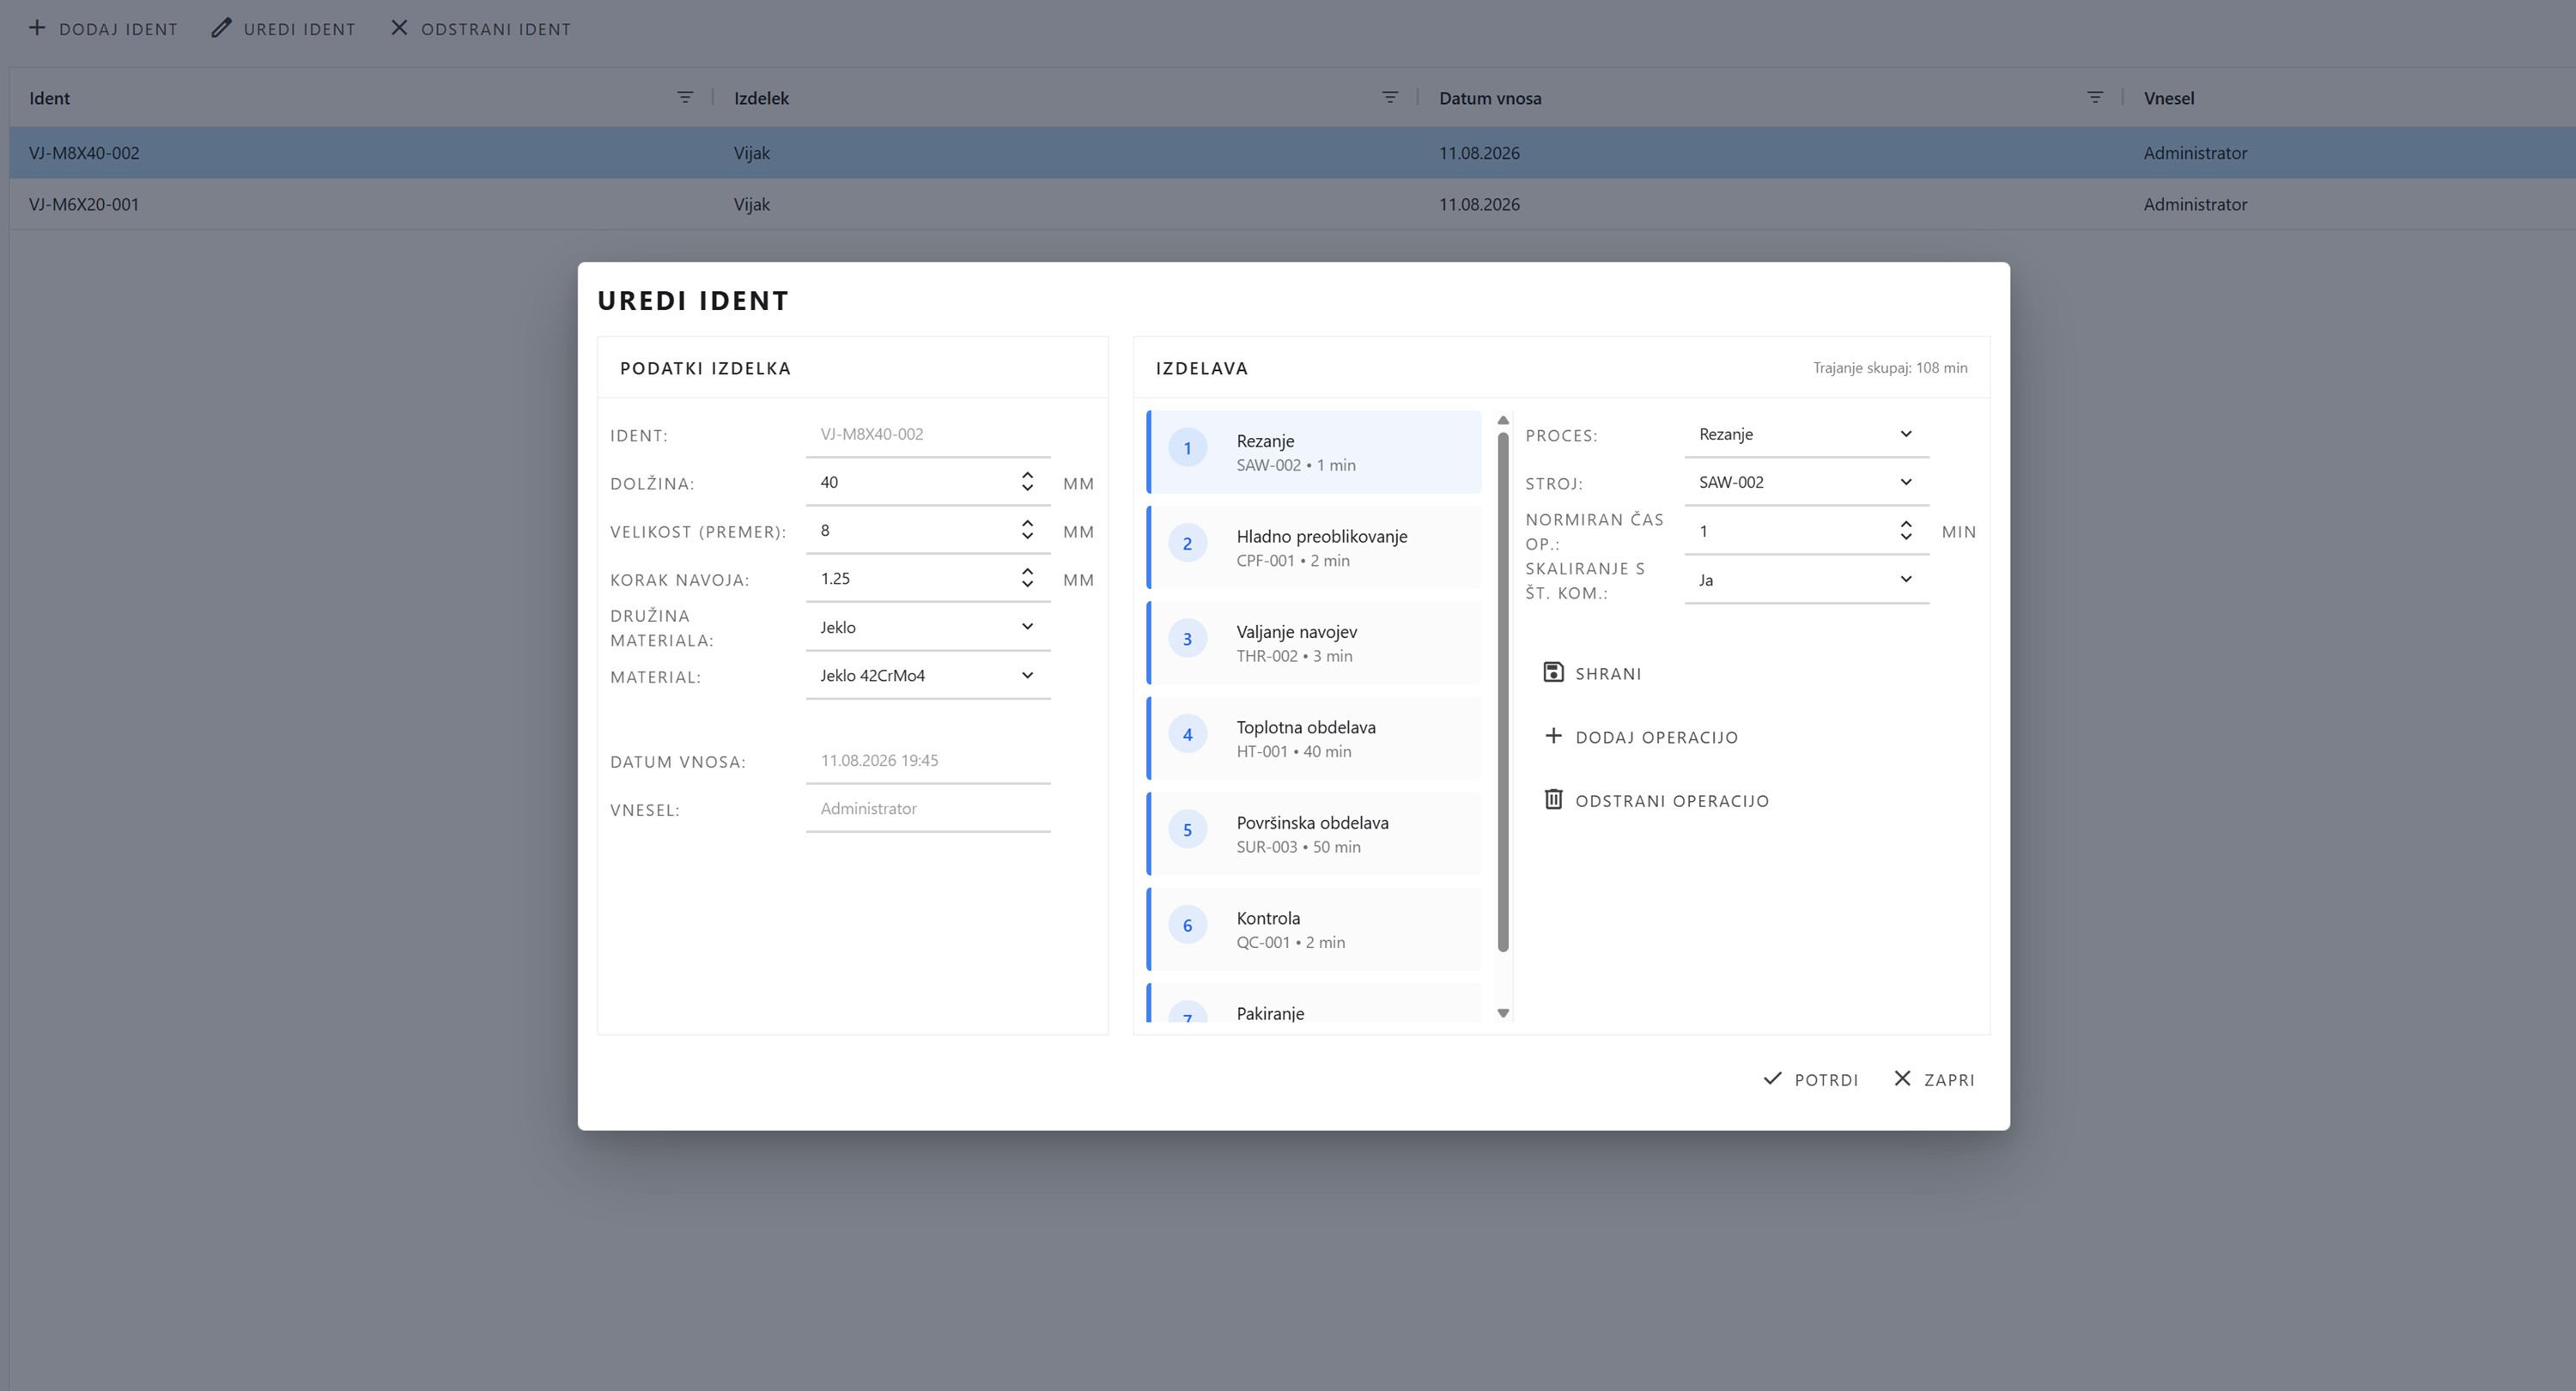The height and width of the screenshot is (1391, 2576).
Task: Click the Shrani button label
Action: [1608, 674]
